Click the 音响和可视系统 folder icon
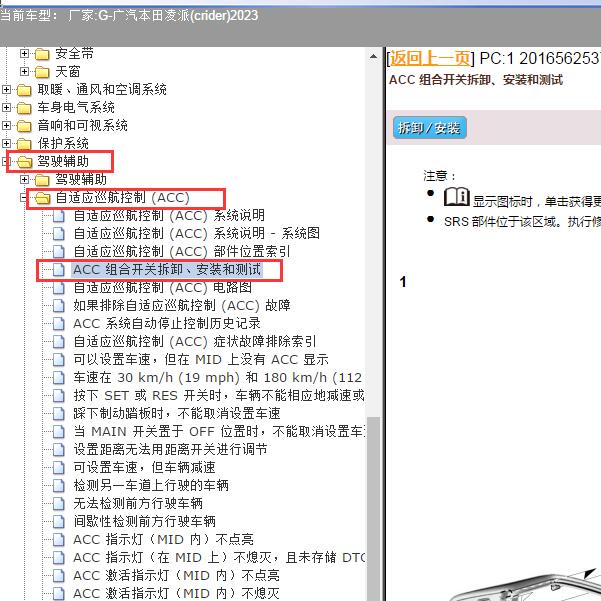The image size is (601, 601). coord(24,126)
